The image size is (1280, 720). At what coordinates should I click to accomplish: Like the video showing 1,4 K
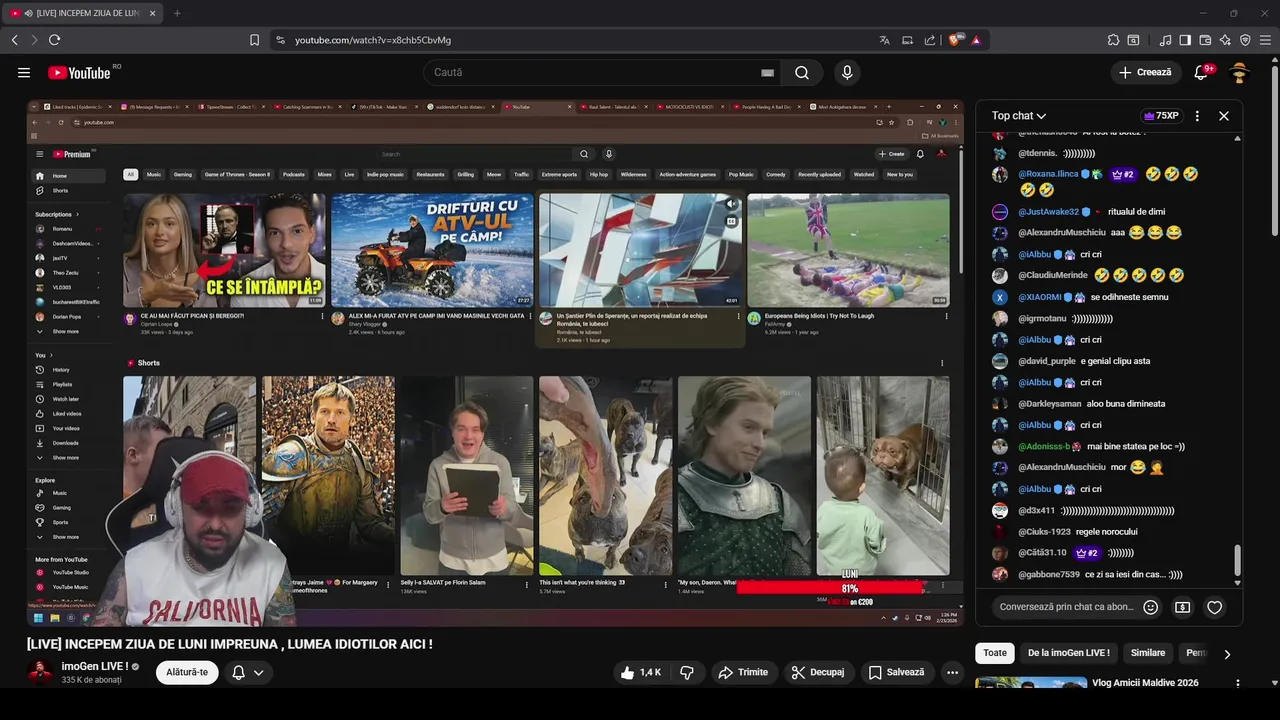click(640, 672)
